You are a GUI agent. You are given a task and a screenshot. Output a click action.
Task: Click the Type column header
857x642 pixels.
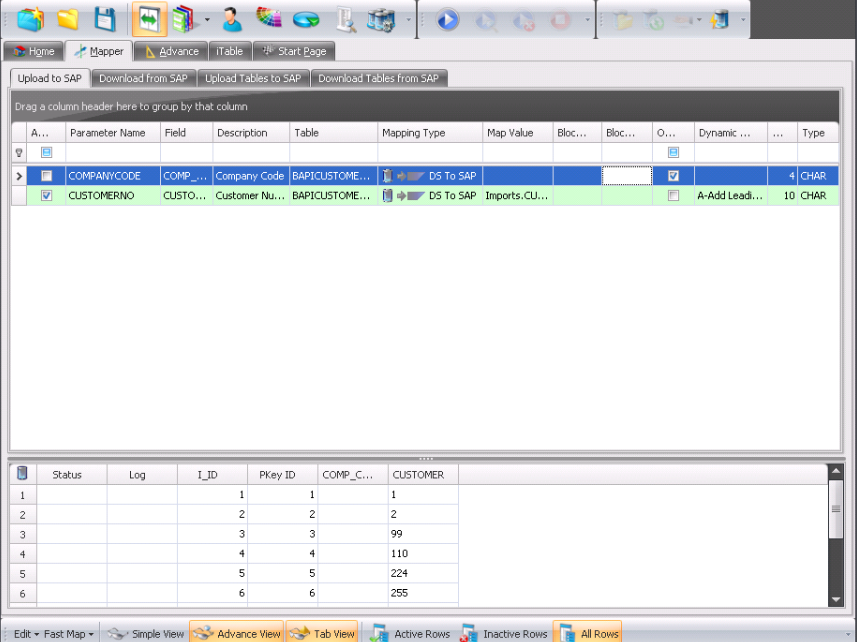pos(818,133)
